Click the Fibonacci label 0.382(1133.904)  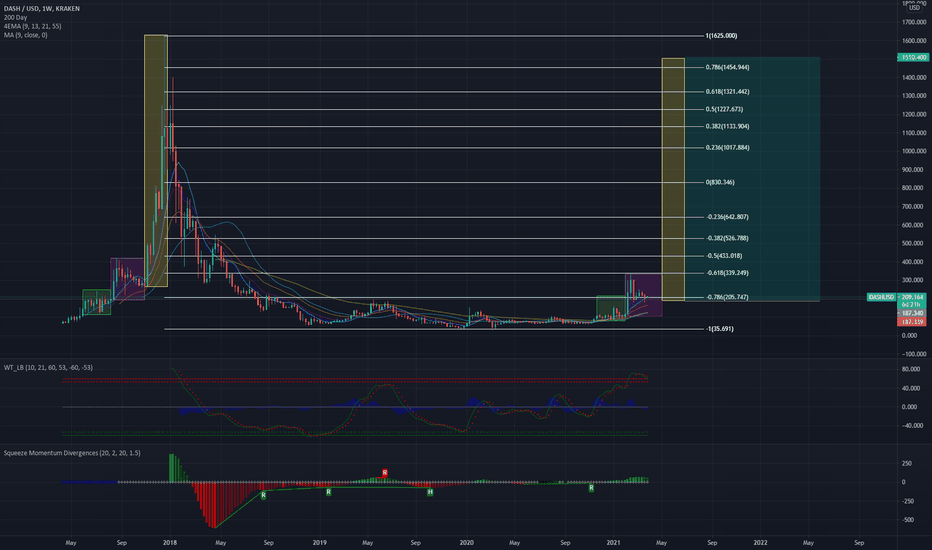[x=727, y=126]
